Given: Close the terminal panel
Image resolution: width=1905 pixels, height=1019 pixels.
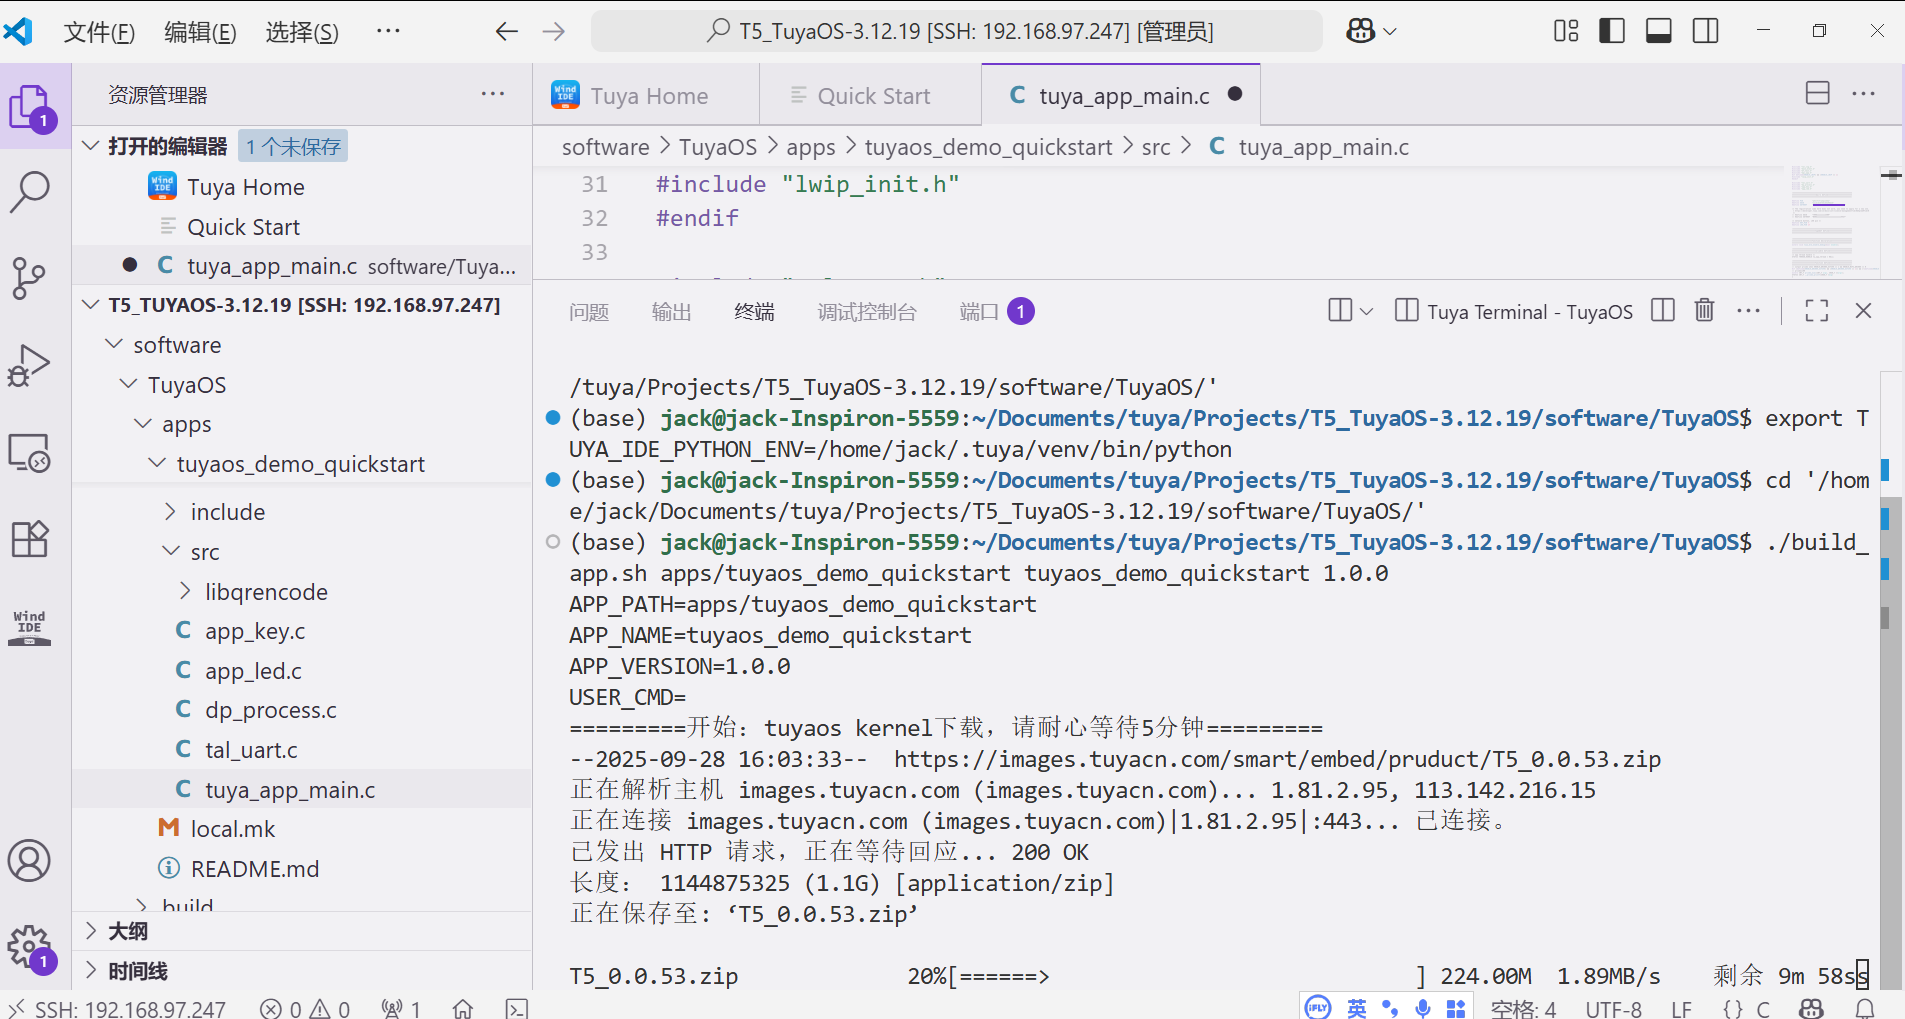Looking at the screenshot, I should click(1863, 311).
